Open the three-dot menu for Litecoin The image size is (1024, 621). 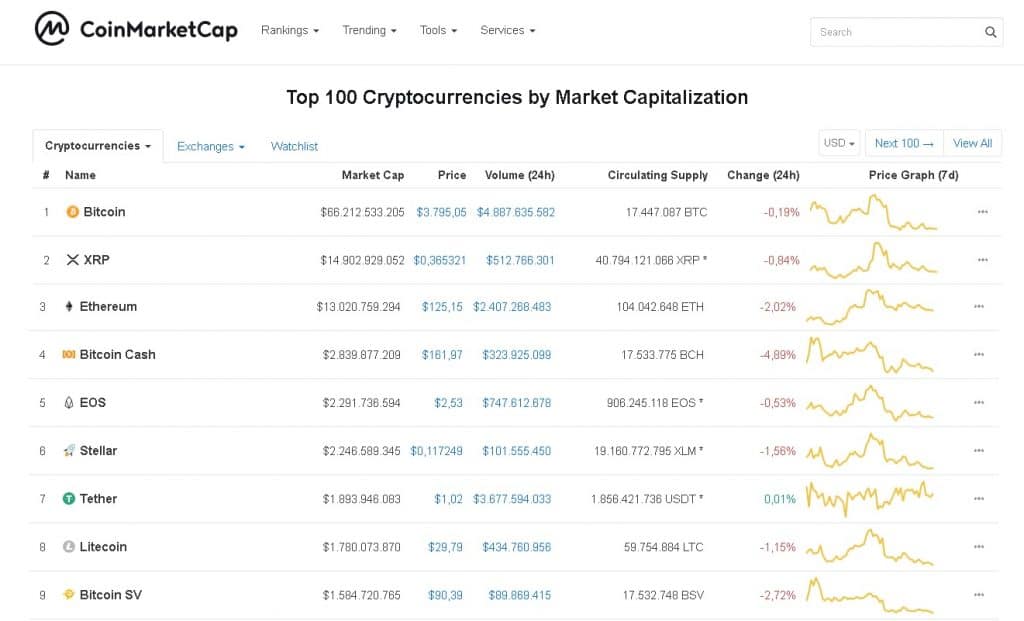point(981,547)
